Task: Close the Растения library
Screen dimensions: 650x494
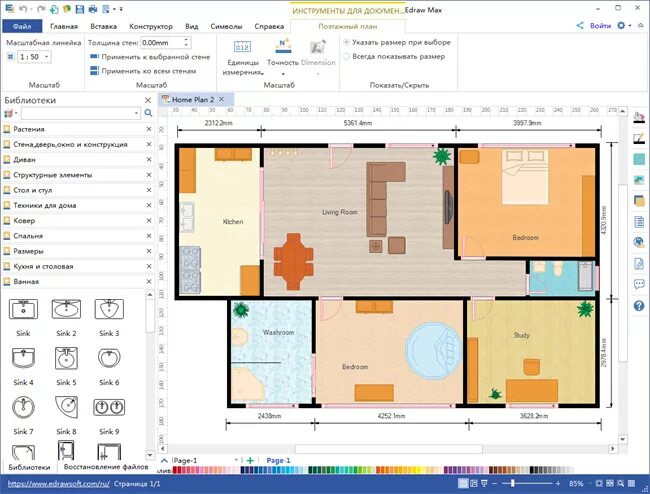Action: pyautogui.click(x=149, y=129)
